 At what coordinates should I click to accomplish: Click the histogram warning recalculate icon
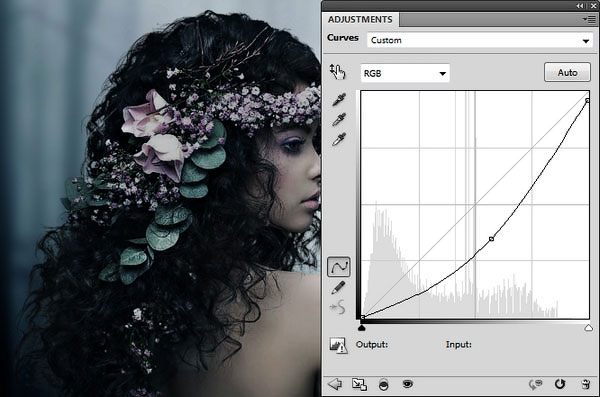[x=338, y=345]
